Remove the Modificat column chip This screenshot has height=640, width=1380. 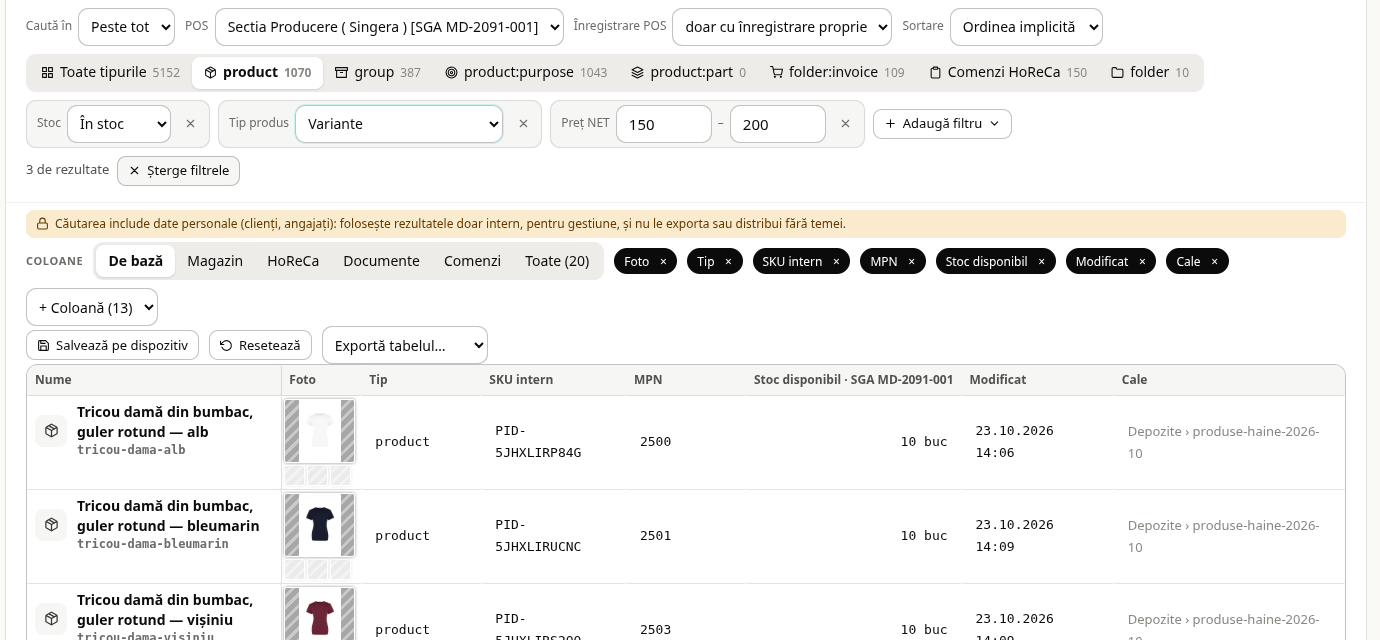tap(1142, 262)
